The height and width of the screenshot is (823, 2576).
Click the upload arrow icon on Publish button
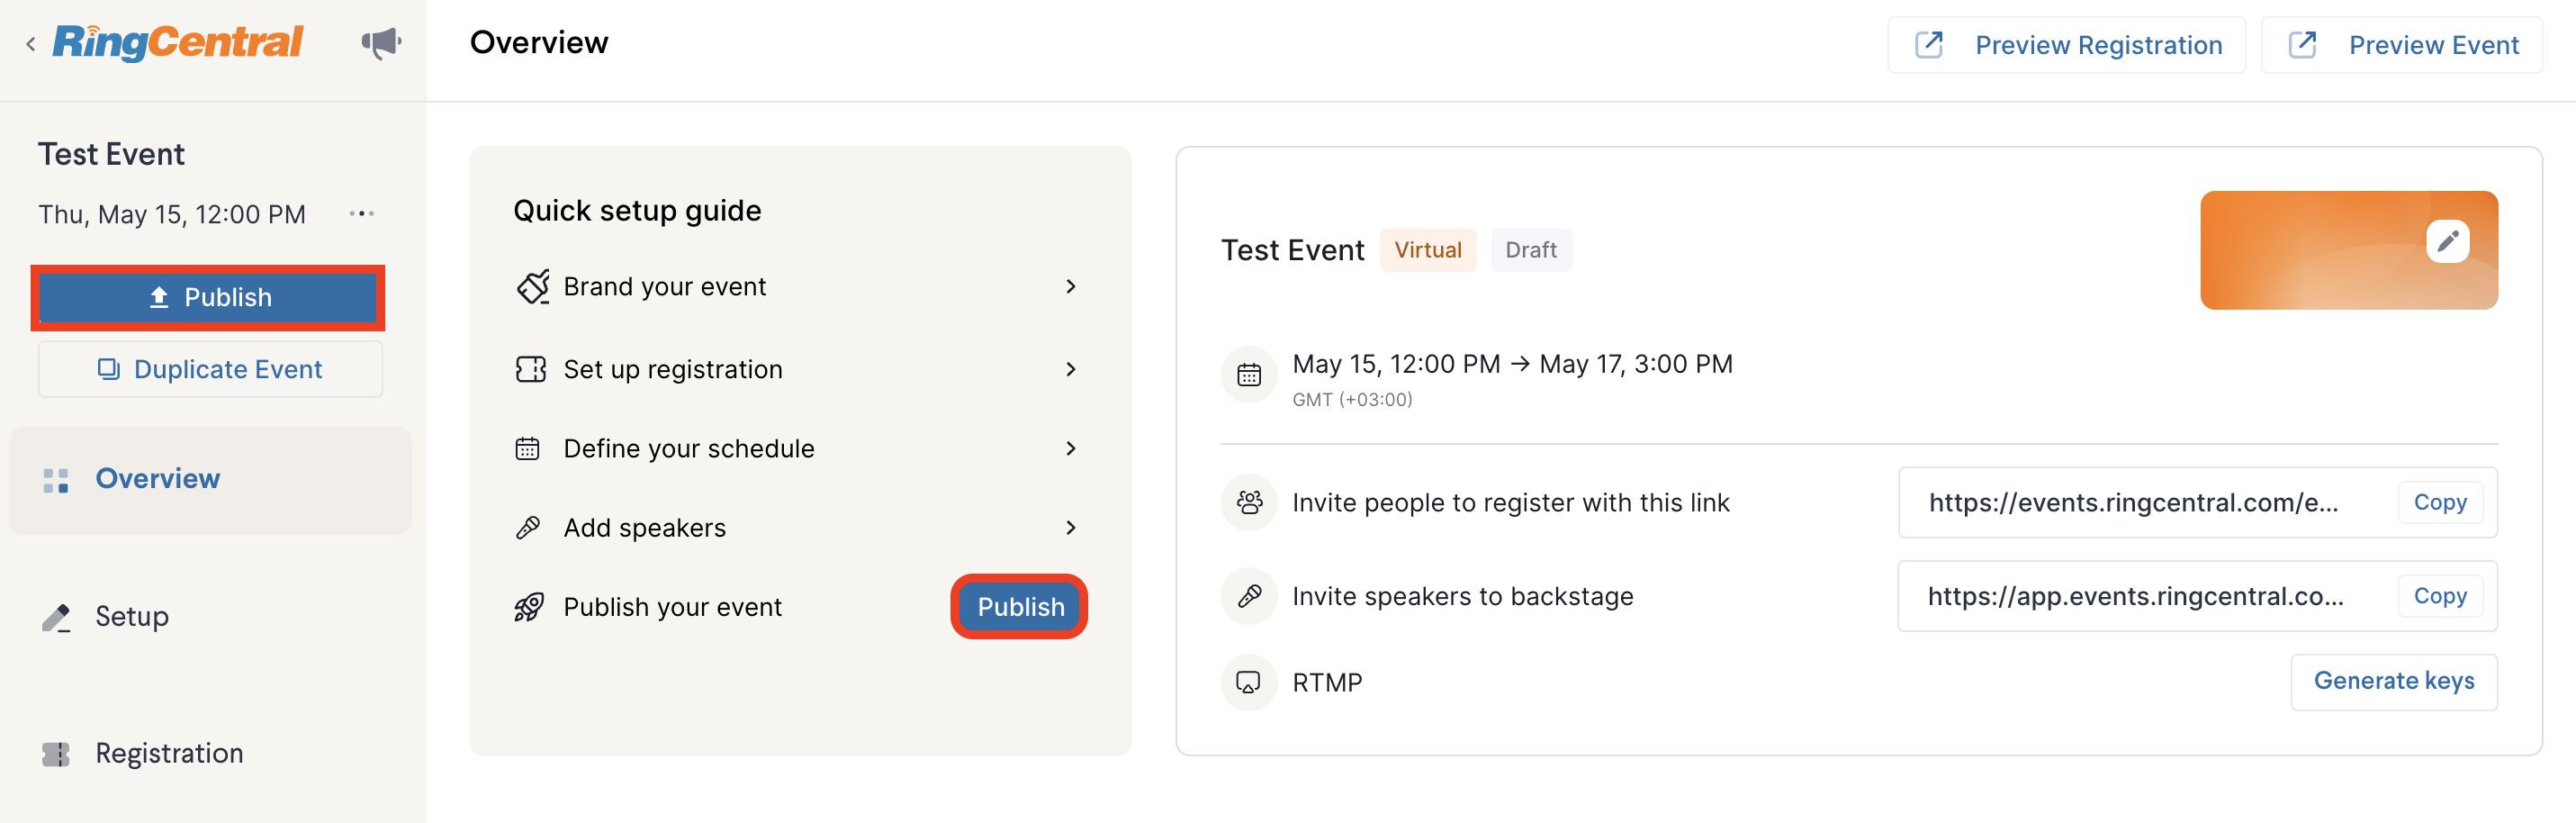pyautogui.click(x=159, y=297)
